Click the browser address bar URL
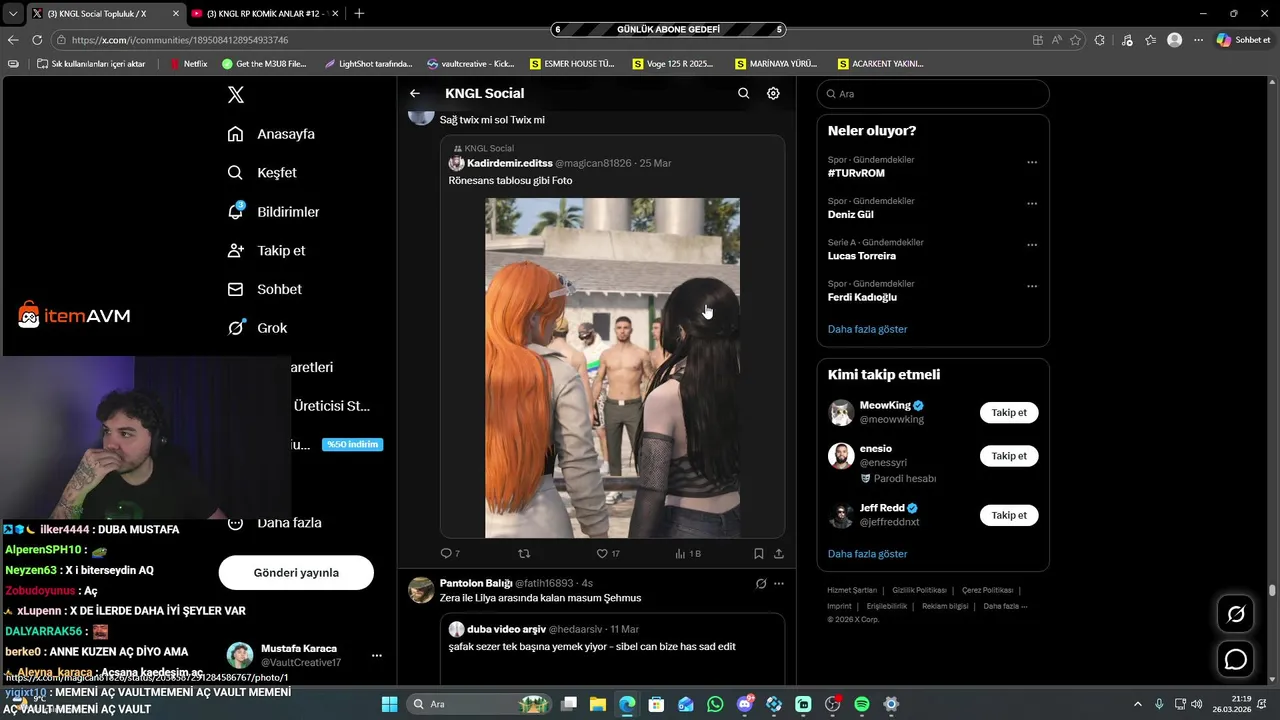This screenshot has height=720, width=1280. tap(180, 40)
